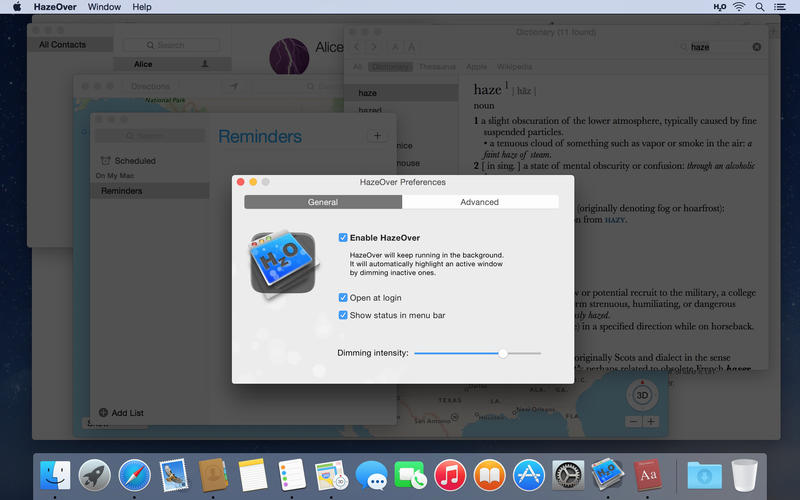This screenshot has height=500, width=800.
Task: Open Safari from the dock
Action: pos(134,474)
